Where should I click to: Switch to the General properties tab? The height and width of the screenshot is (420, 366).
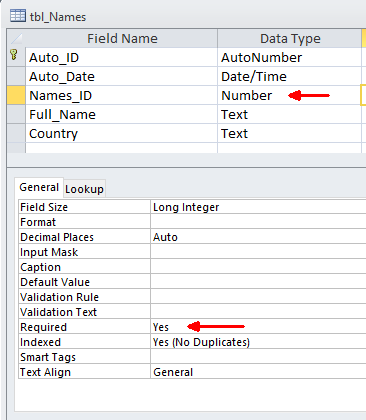pyautogui.click(x=39, y=187)
